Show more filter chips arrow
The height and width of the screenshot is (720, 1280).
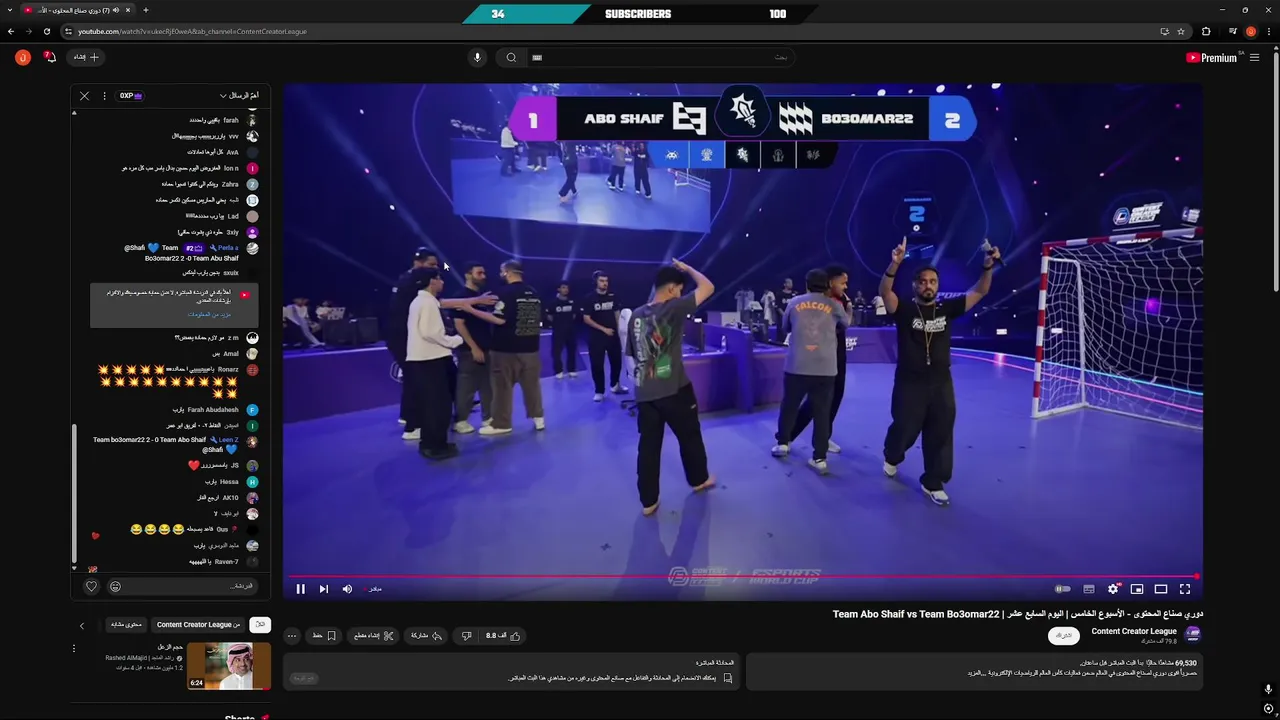coord(82,626)
